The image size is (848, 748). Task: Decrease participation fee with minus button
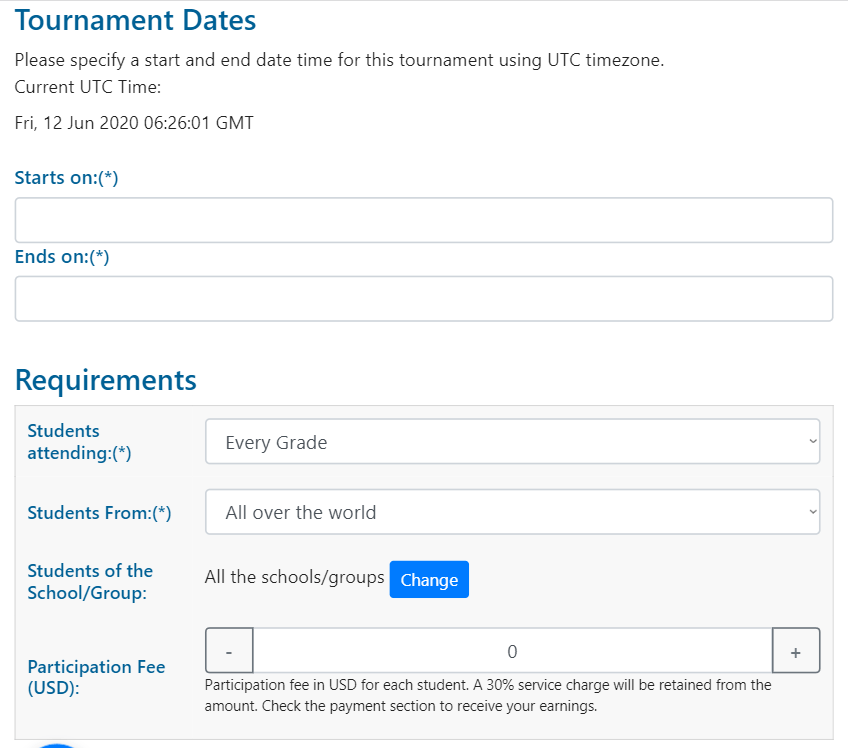coord(229,651)
